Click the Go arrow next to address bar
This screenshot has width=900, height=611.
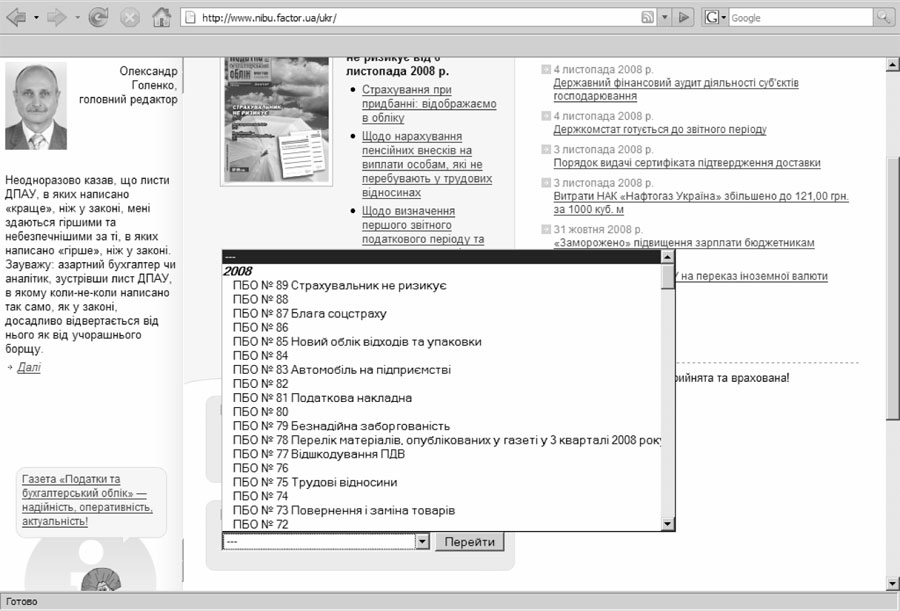pos(685,18)
